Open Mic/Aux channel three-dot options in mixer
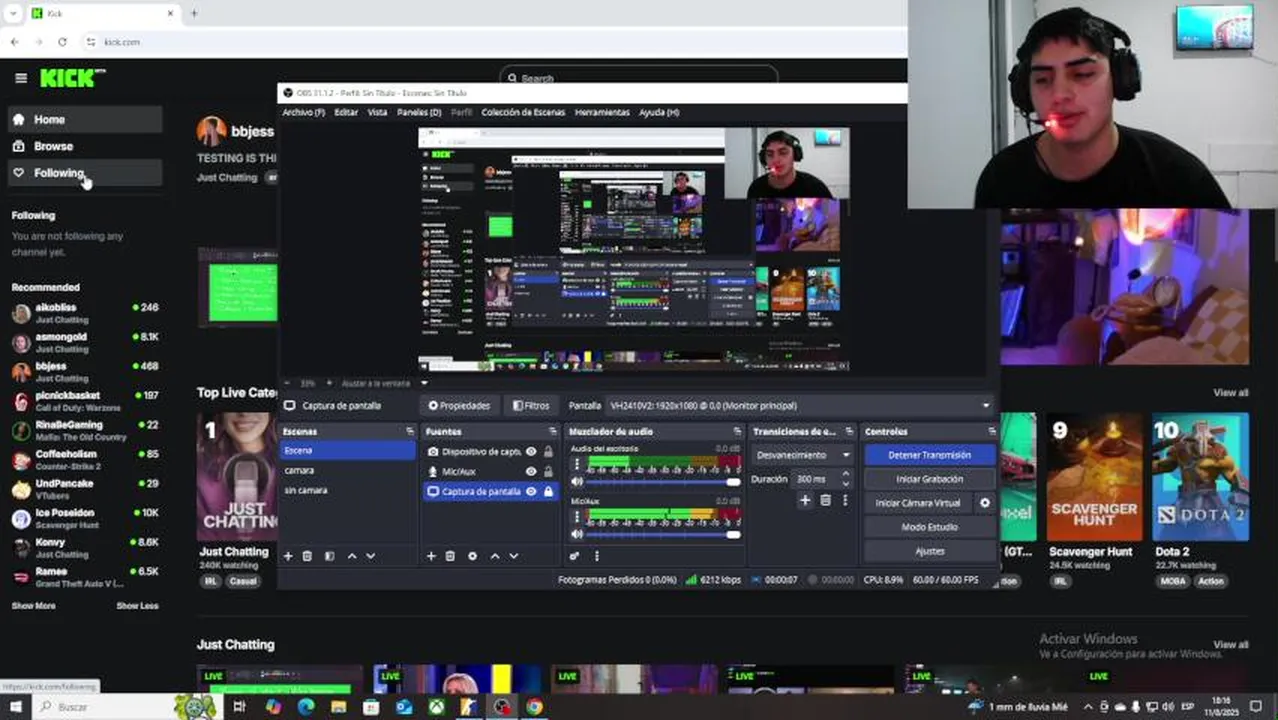 [576, 519]
